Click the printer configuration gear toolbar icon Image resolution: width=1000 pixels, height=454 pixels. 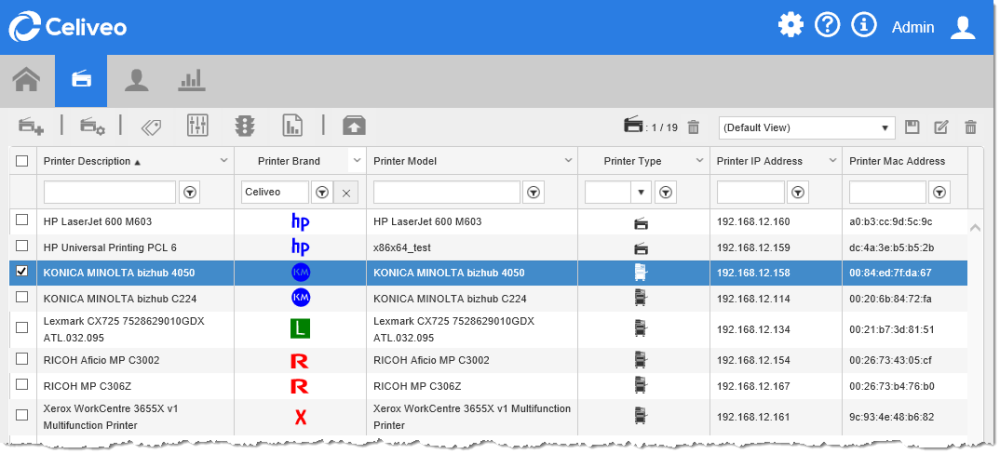pyautogui.click(x=92, y=126)
